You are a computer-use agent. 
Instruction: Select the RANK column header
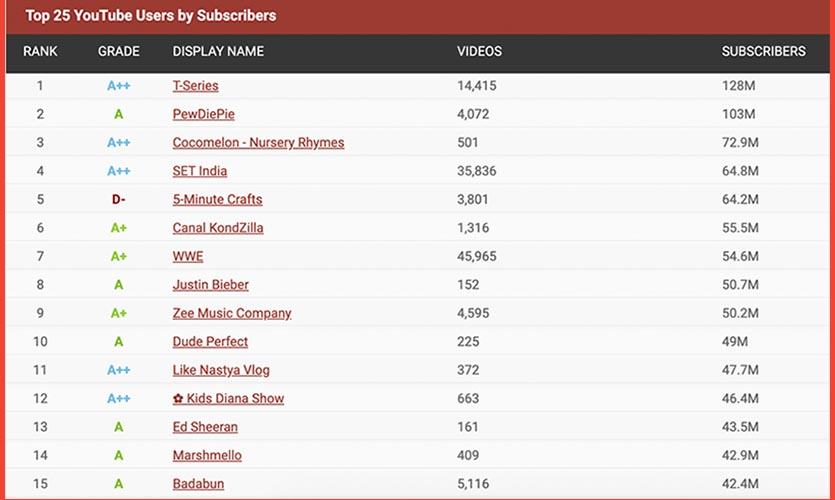point(41,51)
